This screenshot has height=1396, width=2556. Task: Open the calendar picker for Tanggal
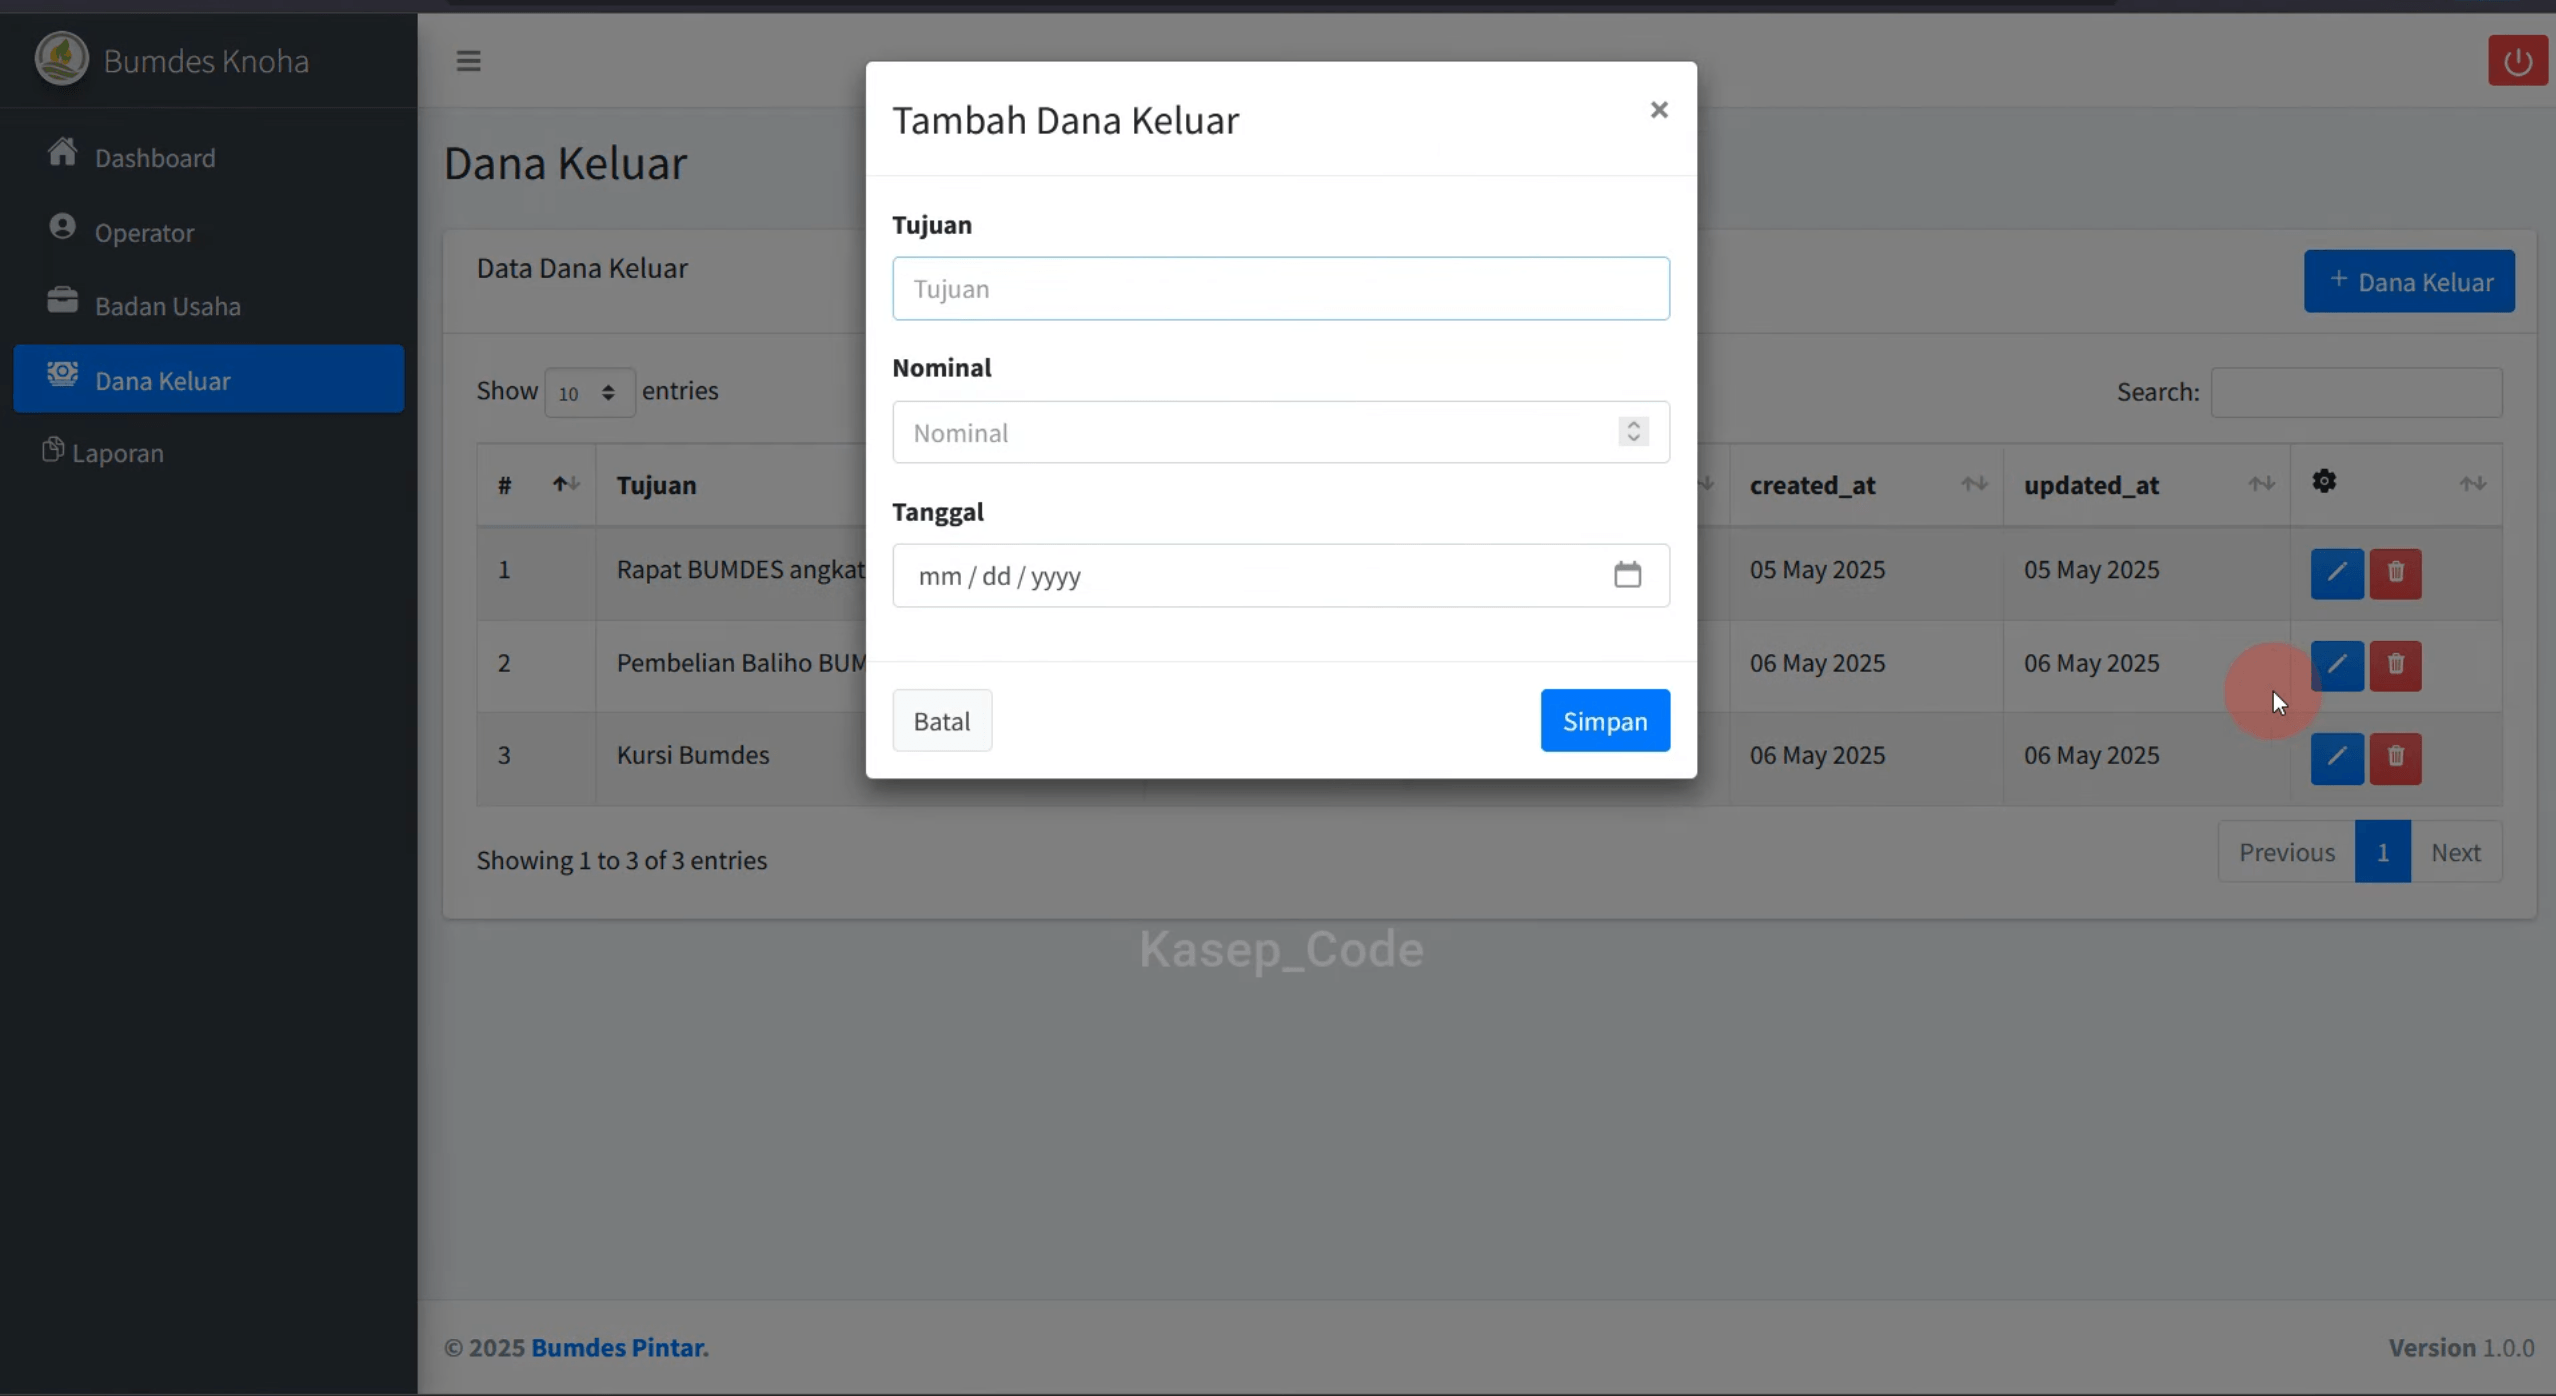tap(1628, 574)
